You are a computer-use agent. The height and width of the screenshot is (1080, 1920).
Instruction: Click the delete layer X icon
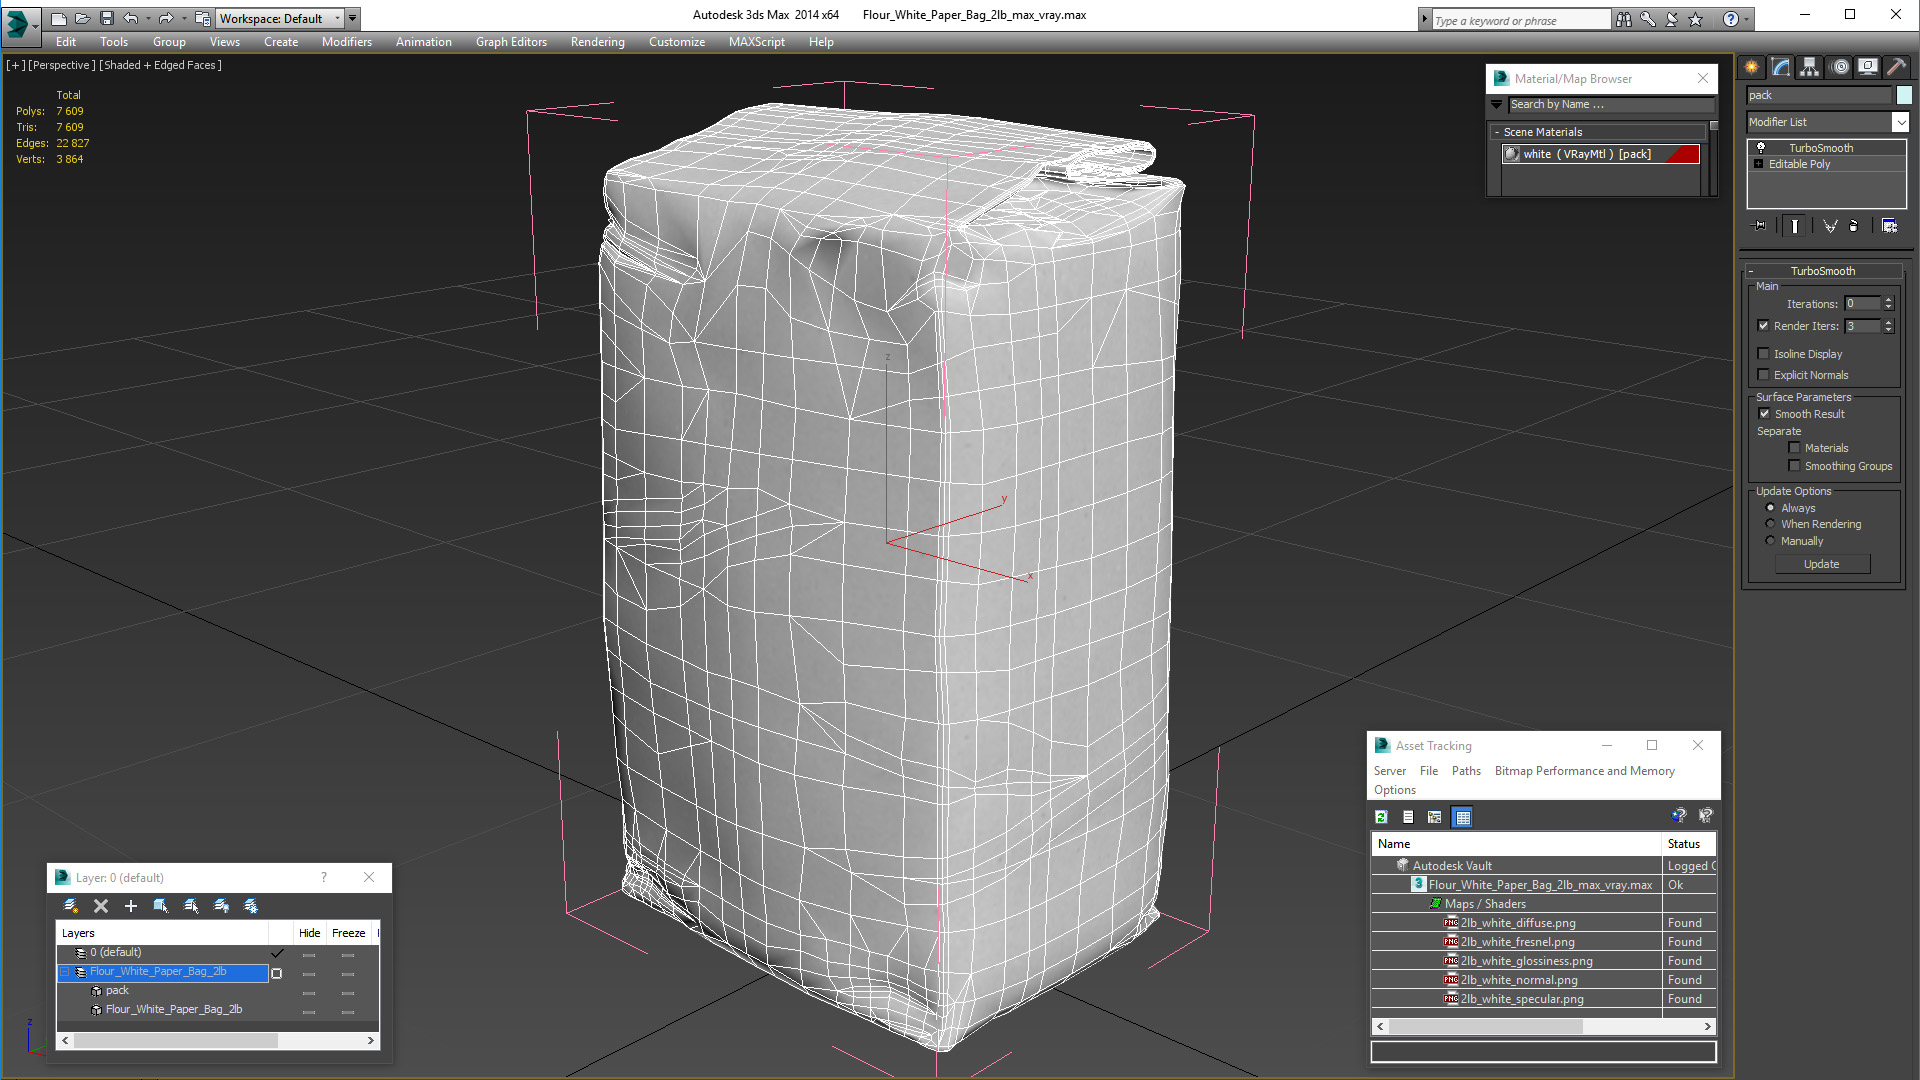101,906
